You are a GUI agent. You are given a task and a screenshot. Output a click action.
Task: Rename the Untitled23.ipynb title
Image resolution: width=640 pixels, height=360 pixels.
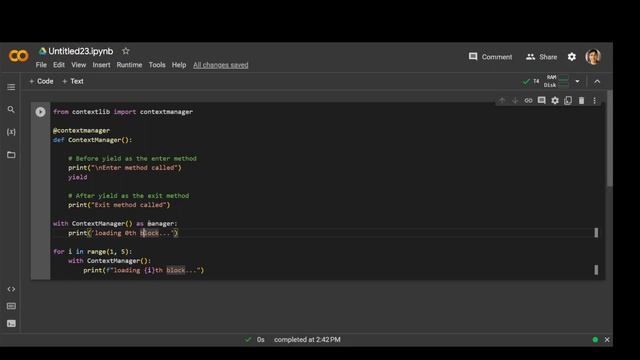[x=81, y=51]
